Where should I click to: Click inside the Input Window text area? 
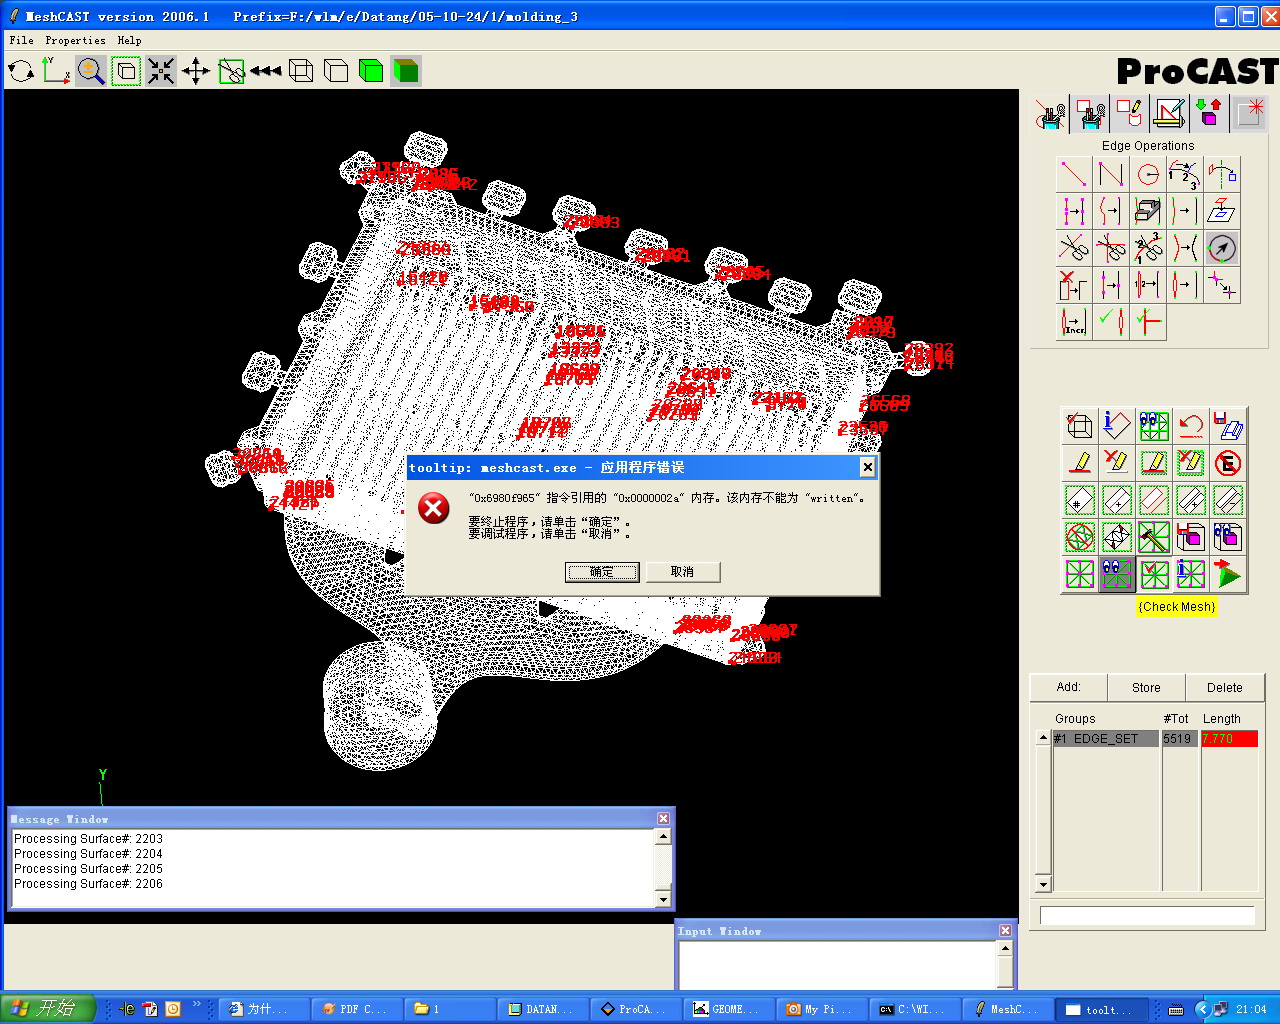tap(838, 964)
